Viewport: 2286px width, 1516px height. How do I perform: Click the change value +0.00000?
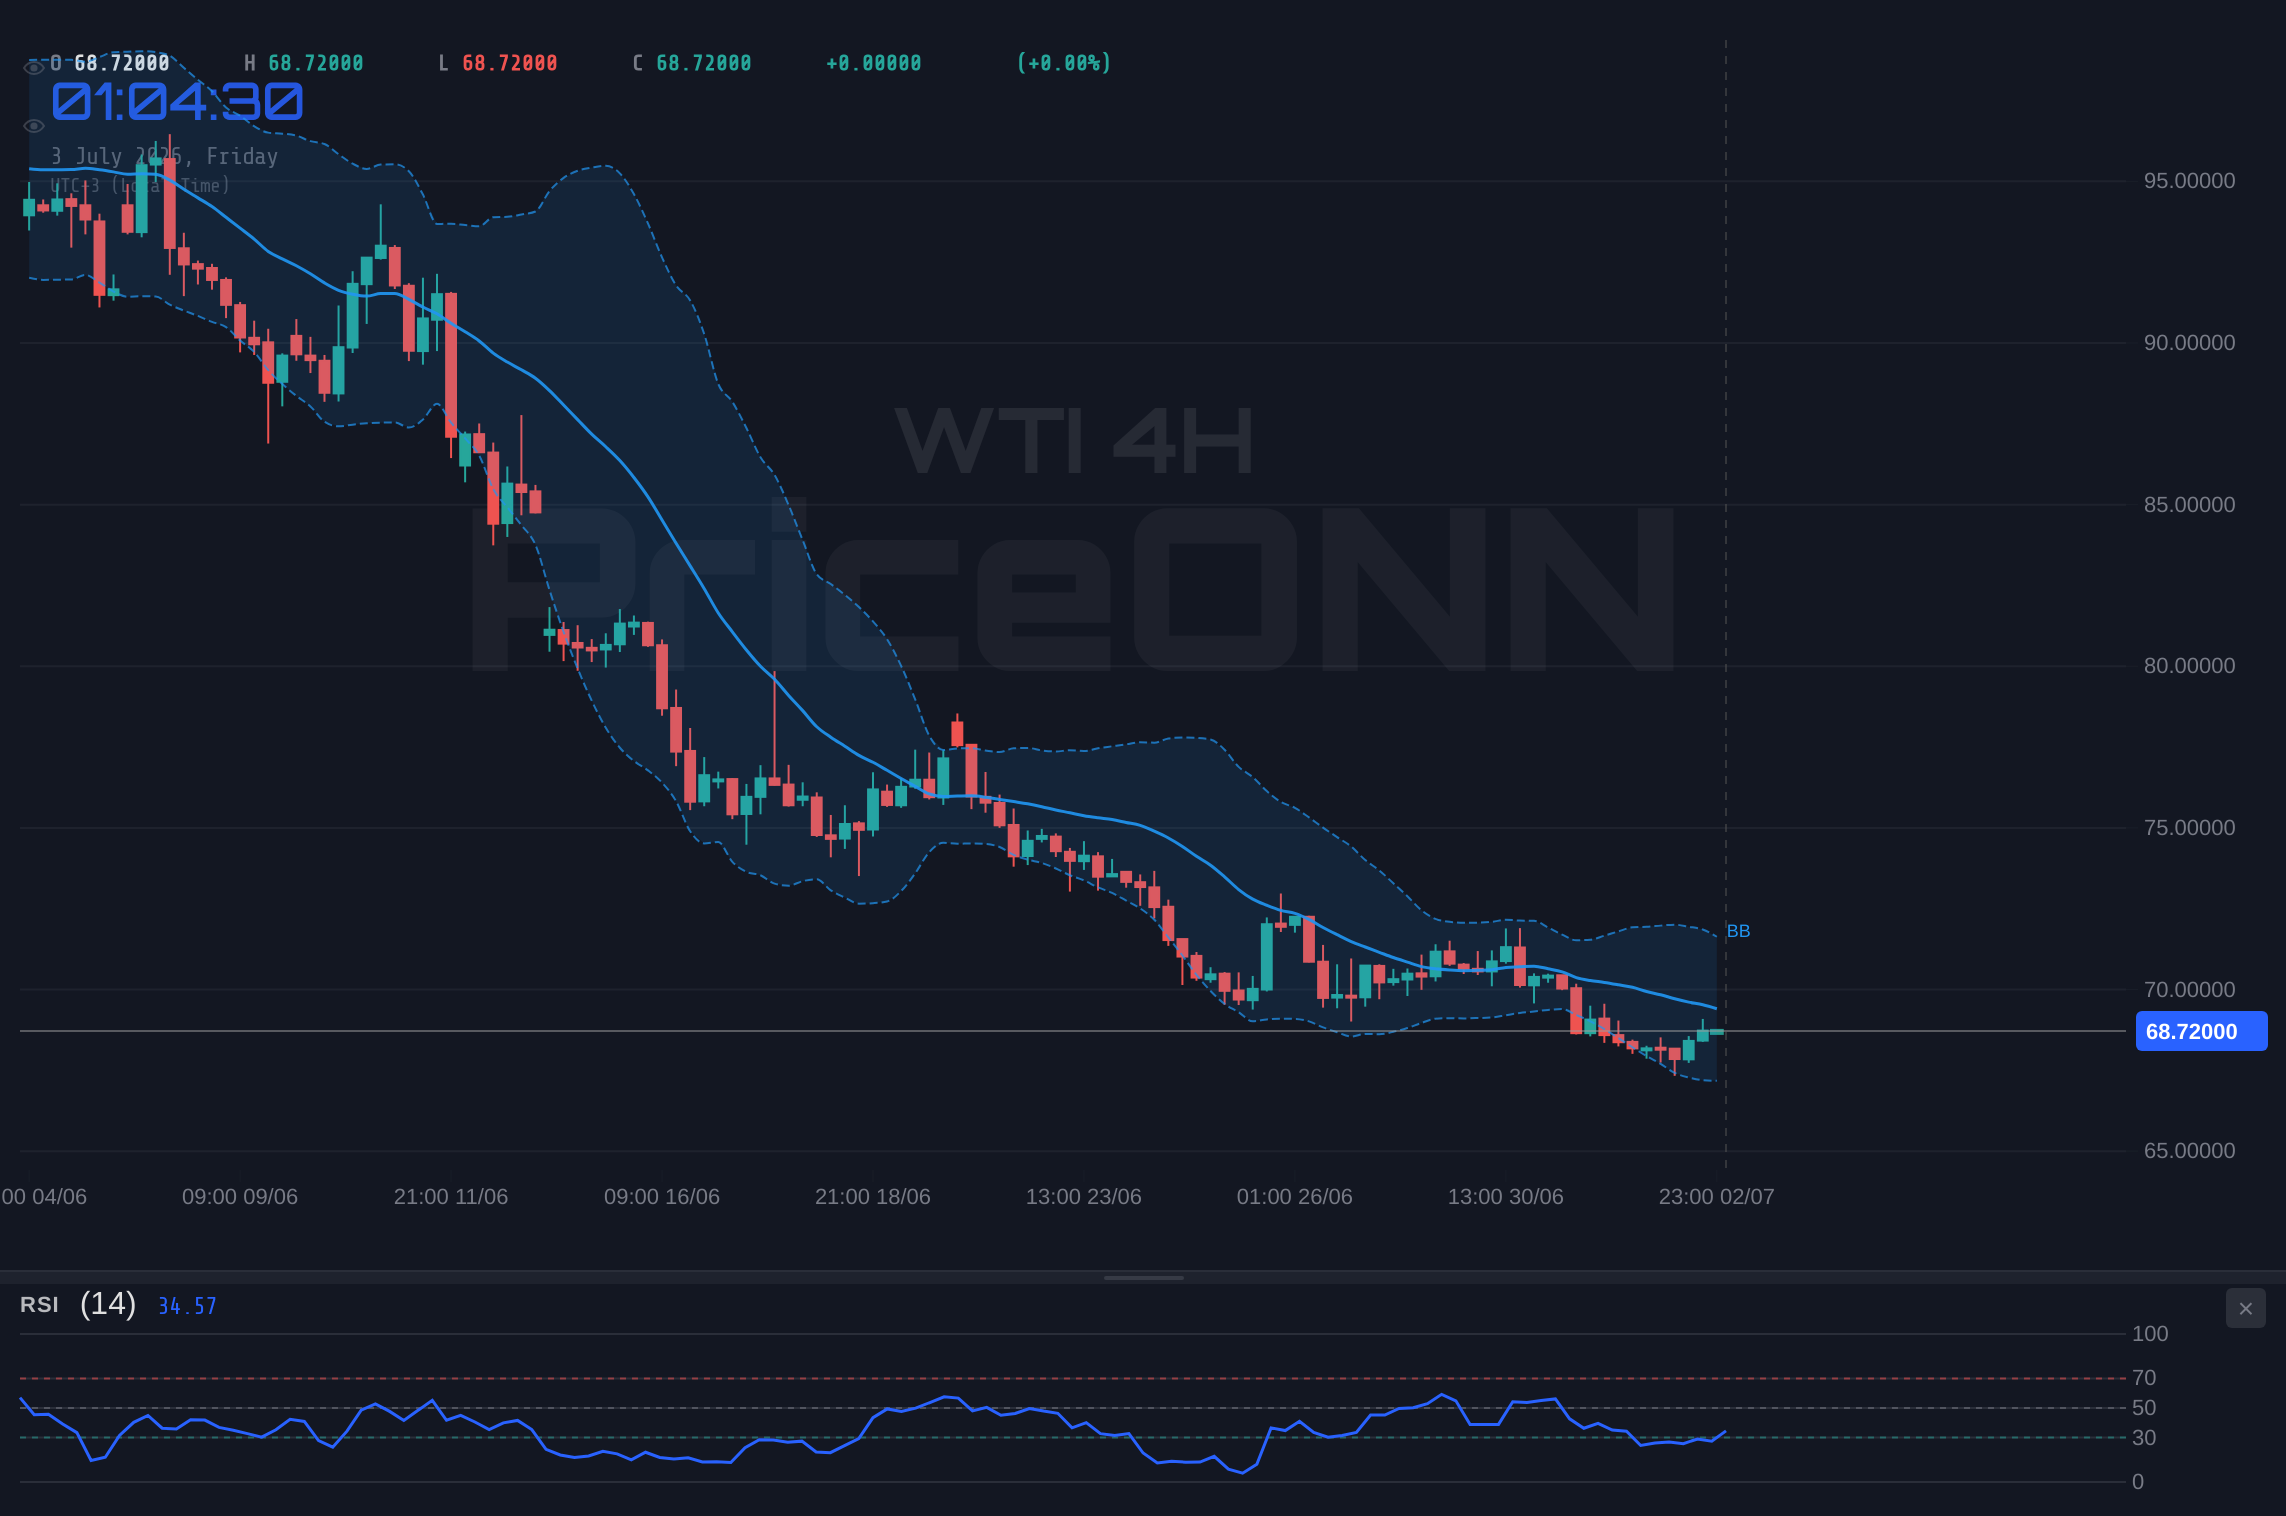[x=874, y=63]
